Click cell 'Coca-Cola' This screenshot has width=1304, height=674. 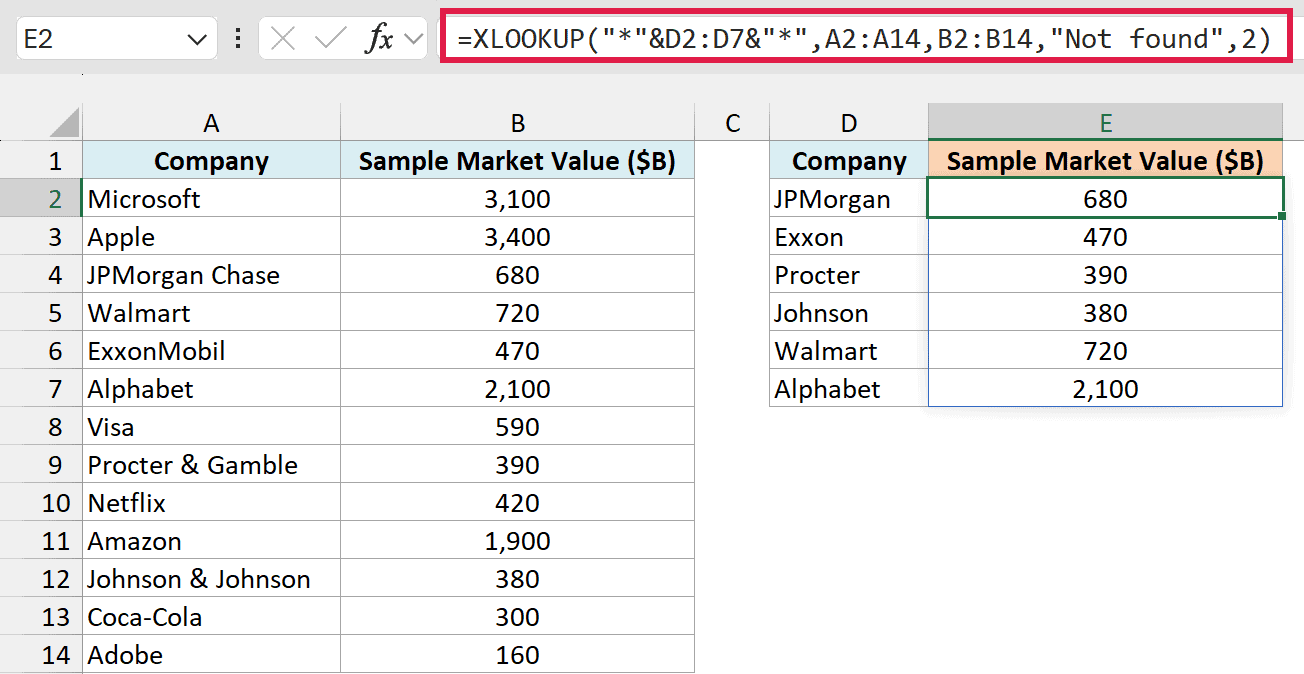[211, 617]
